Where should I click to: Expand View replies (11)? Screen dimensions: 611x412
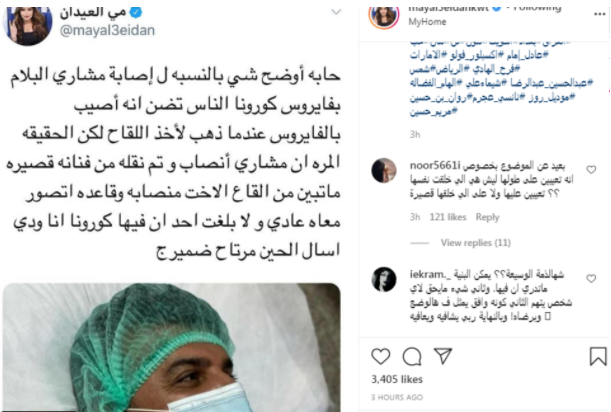tap(475, 243)
